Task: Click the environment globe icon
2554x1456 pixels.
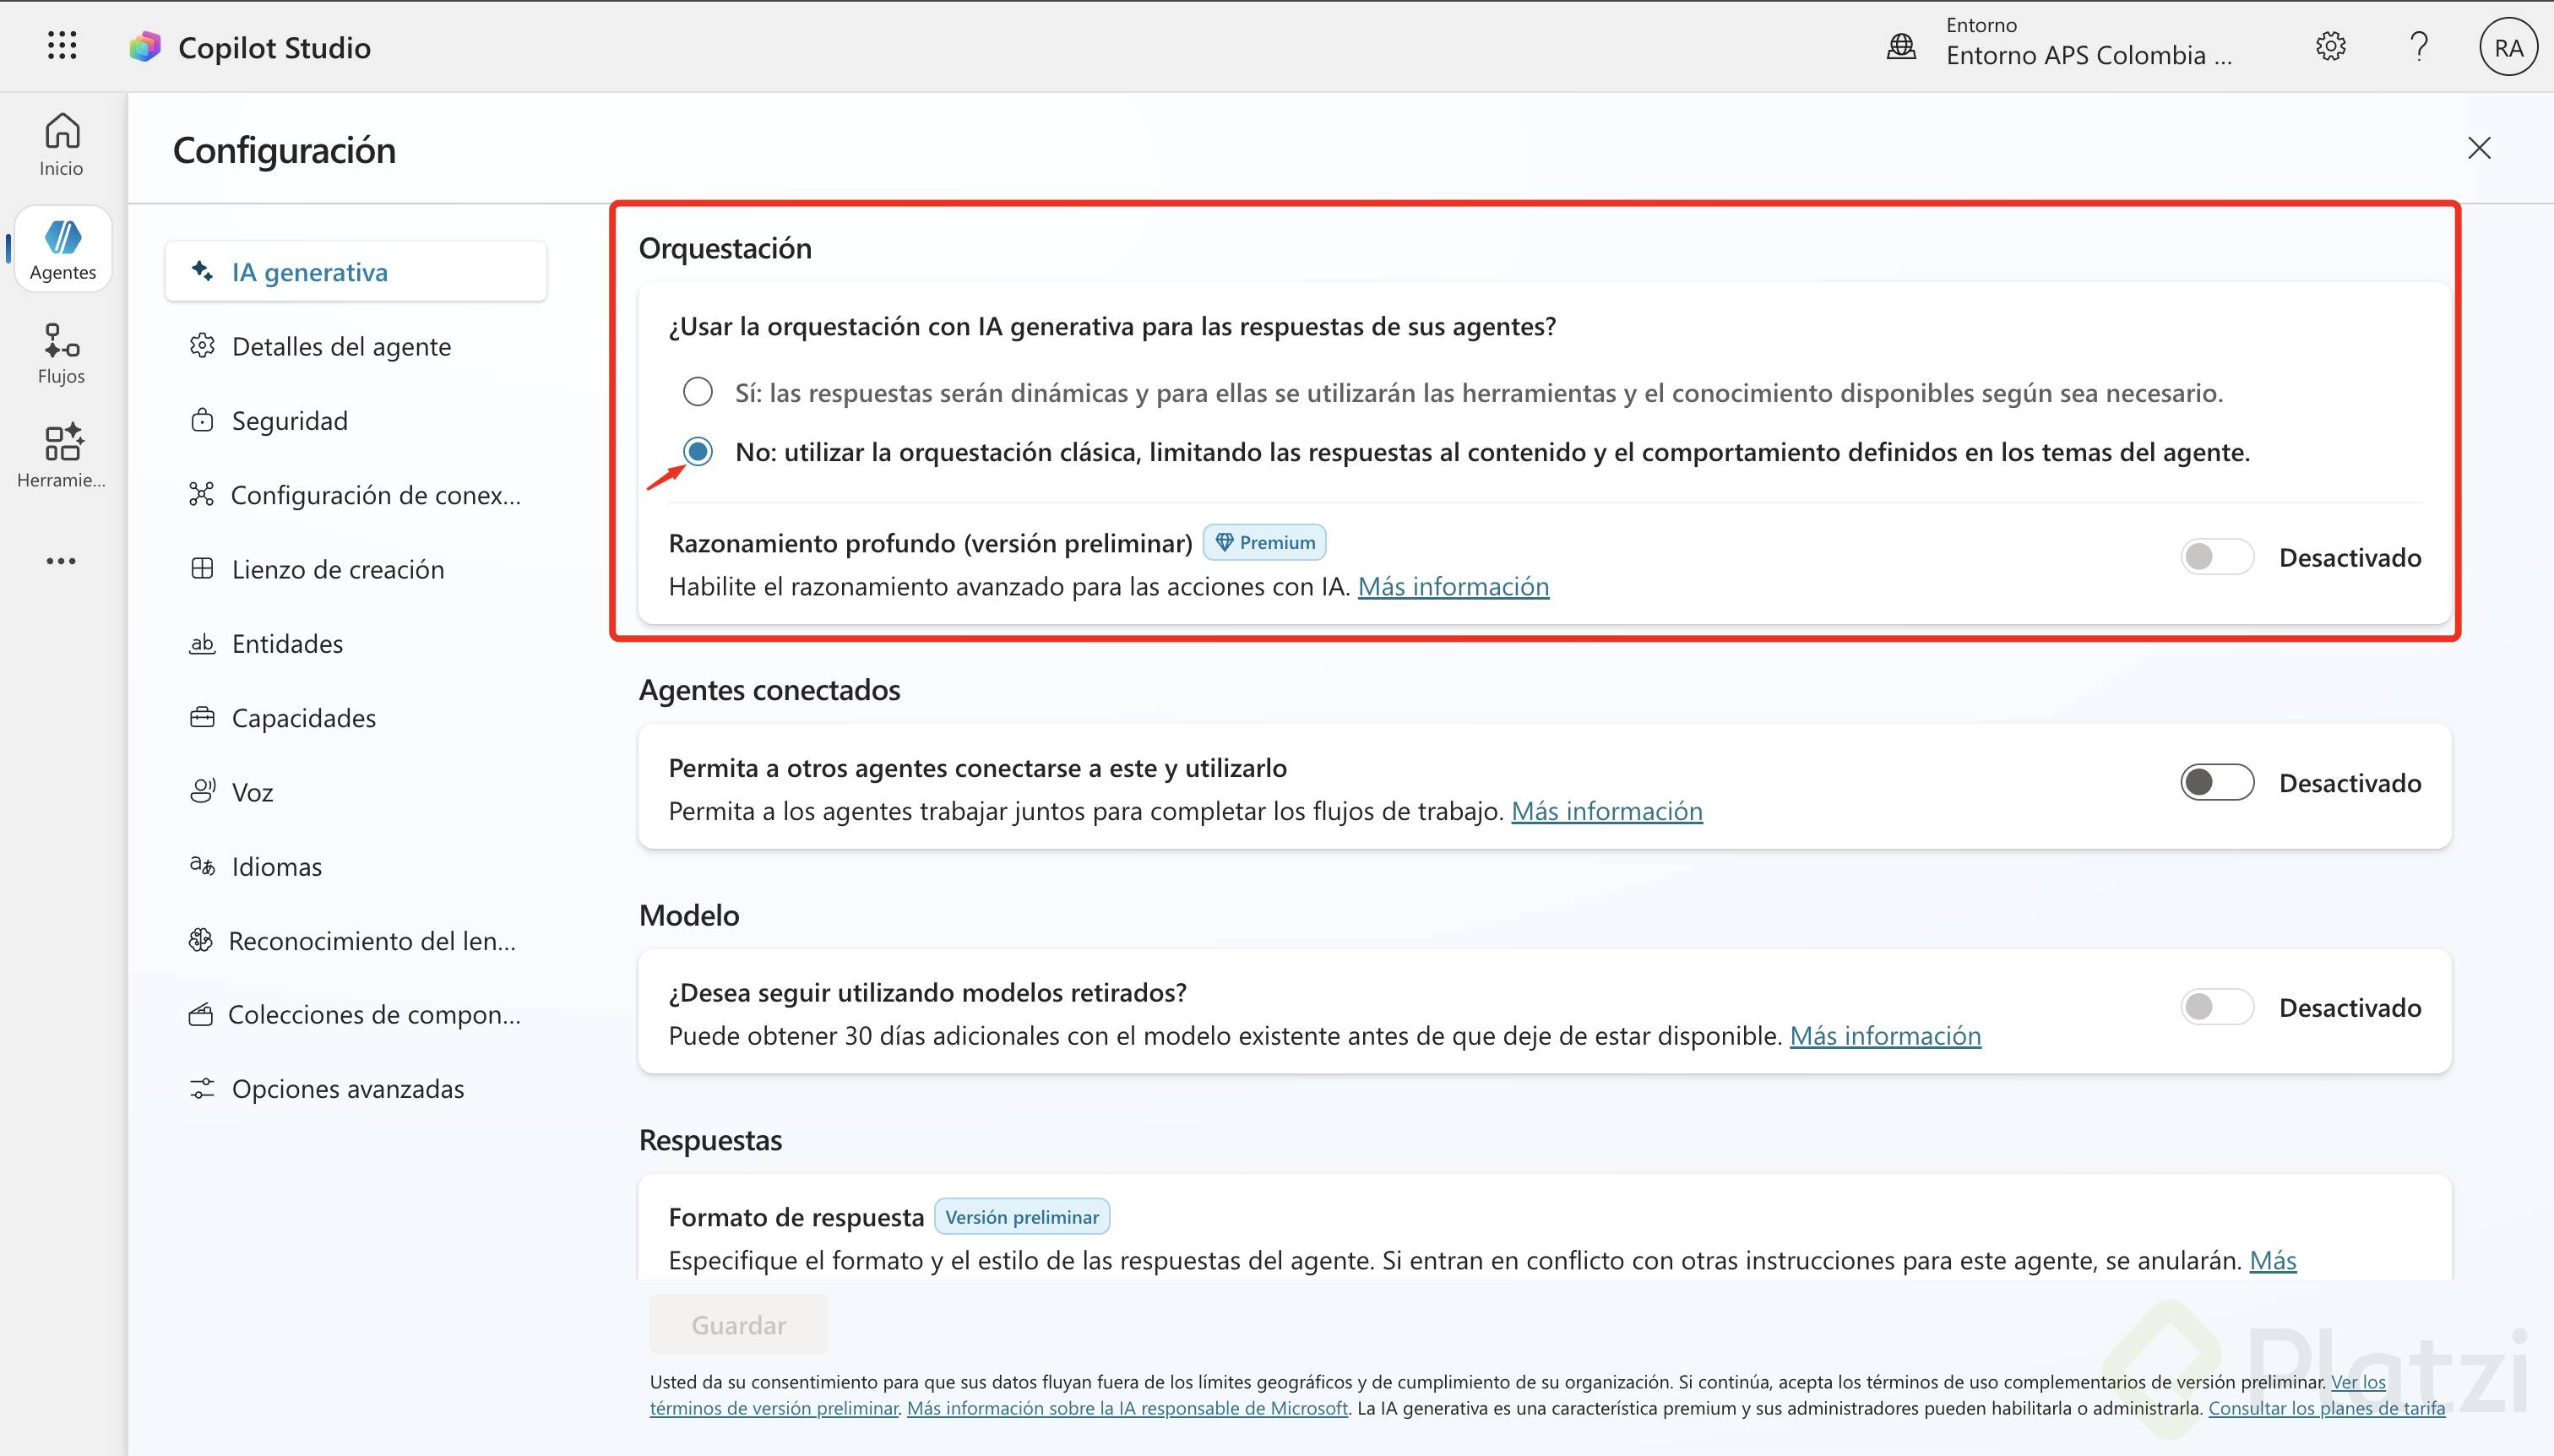Action: (1901, 47)
